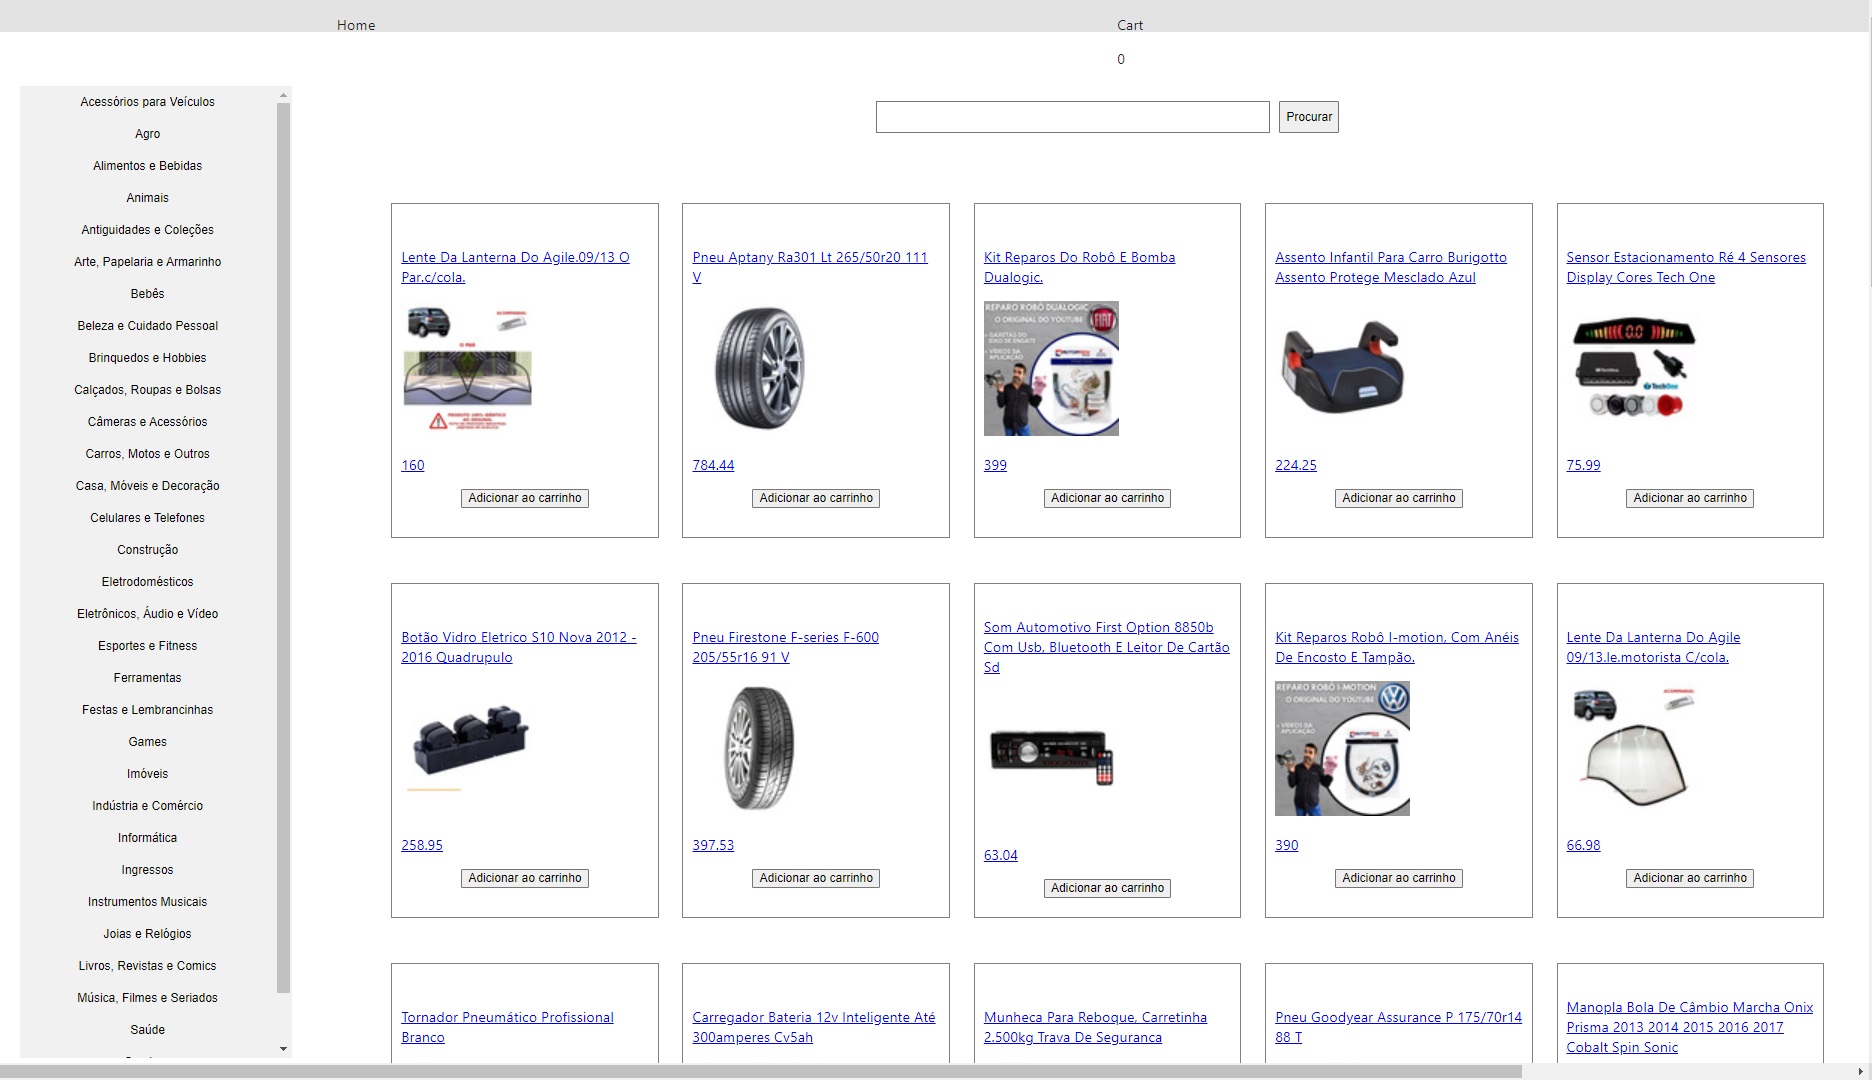Open the Games category
The width and height of the screenshot is (1872, 1080).
[147, 742]
